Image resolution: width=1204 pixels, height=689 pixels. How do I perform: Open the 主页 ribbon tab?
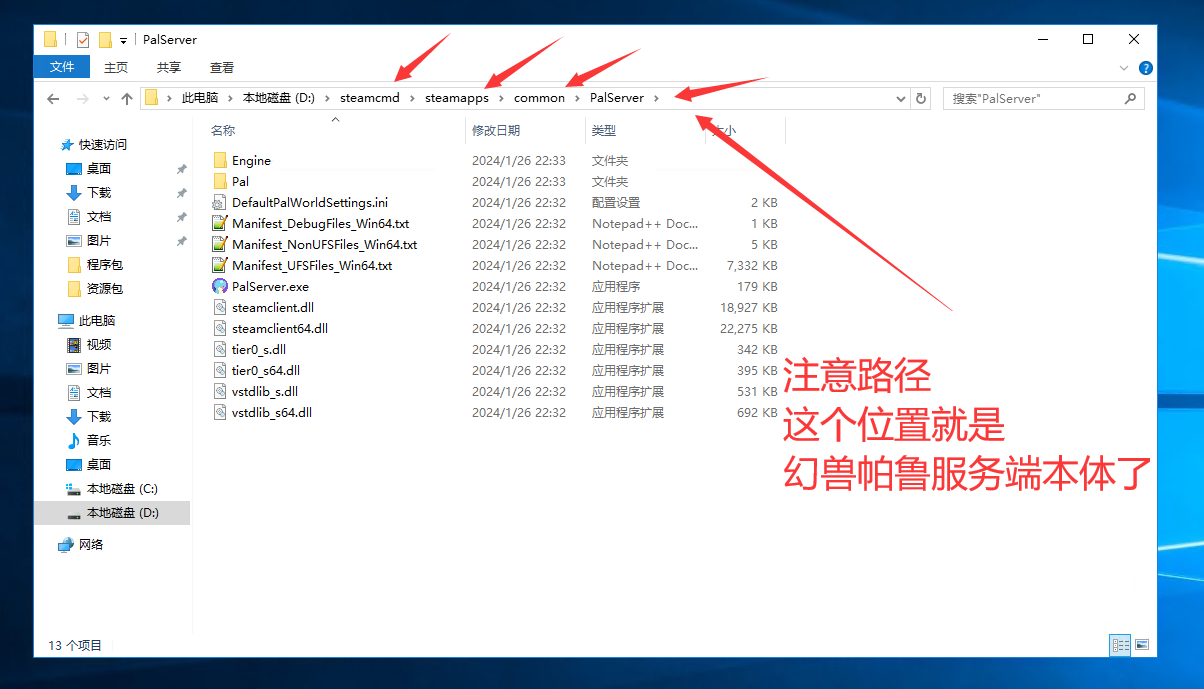coord(116,68)
